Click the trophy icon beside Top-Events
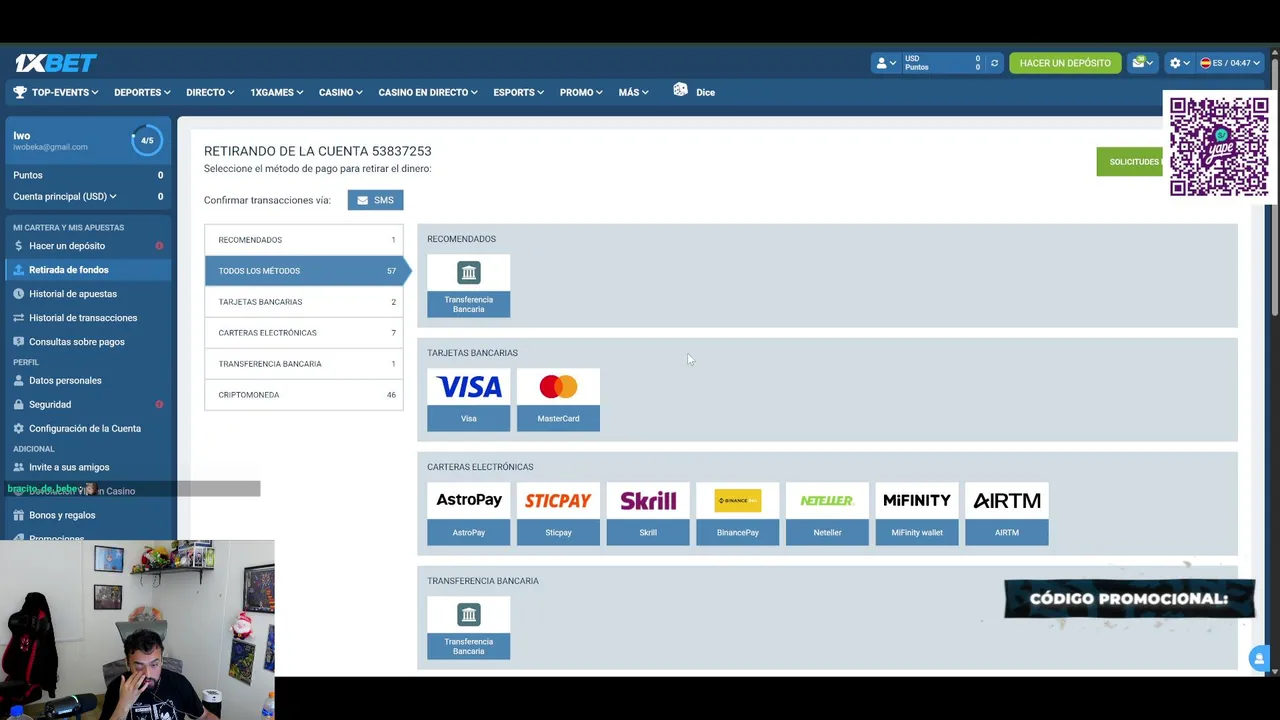The height and width of the screenshot is (720, 1280). click(20, 92)
